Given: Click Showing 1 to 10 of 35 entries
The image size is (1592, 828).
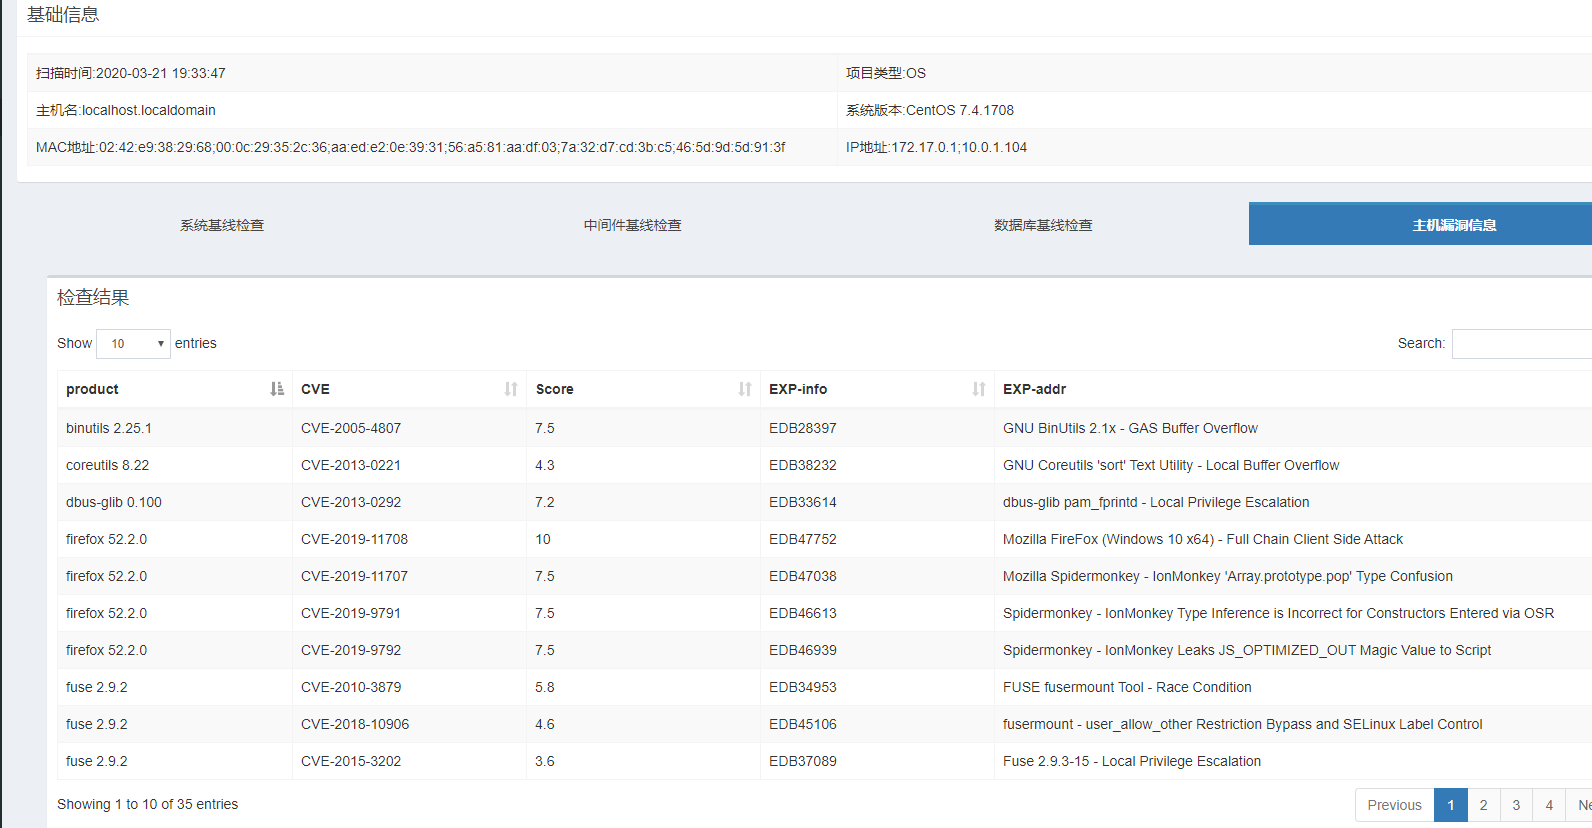Looking at the screenshot, I should click(148, 804).
